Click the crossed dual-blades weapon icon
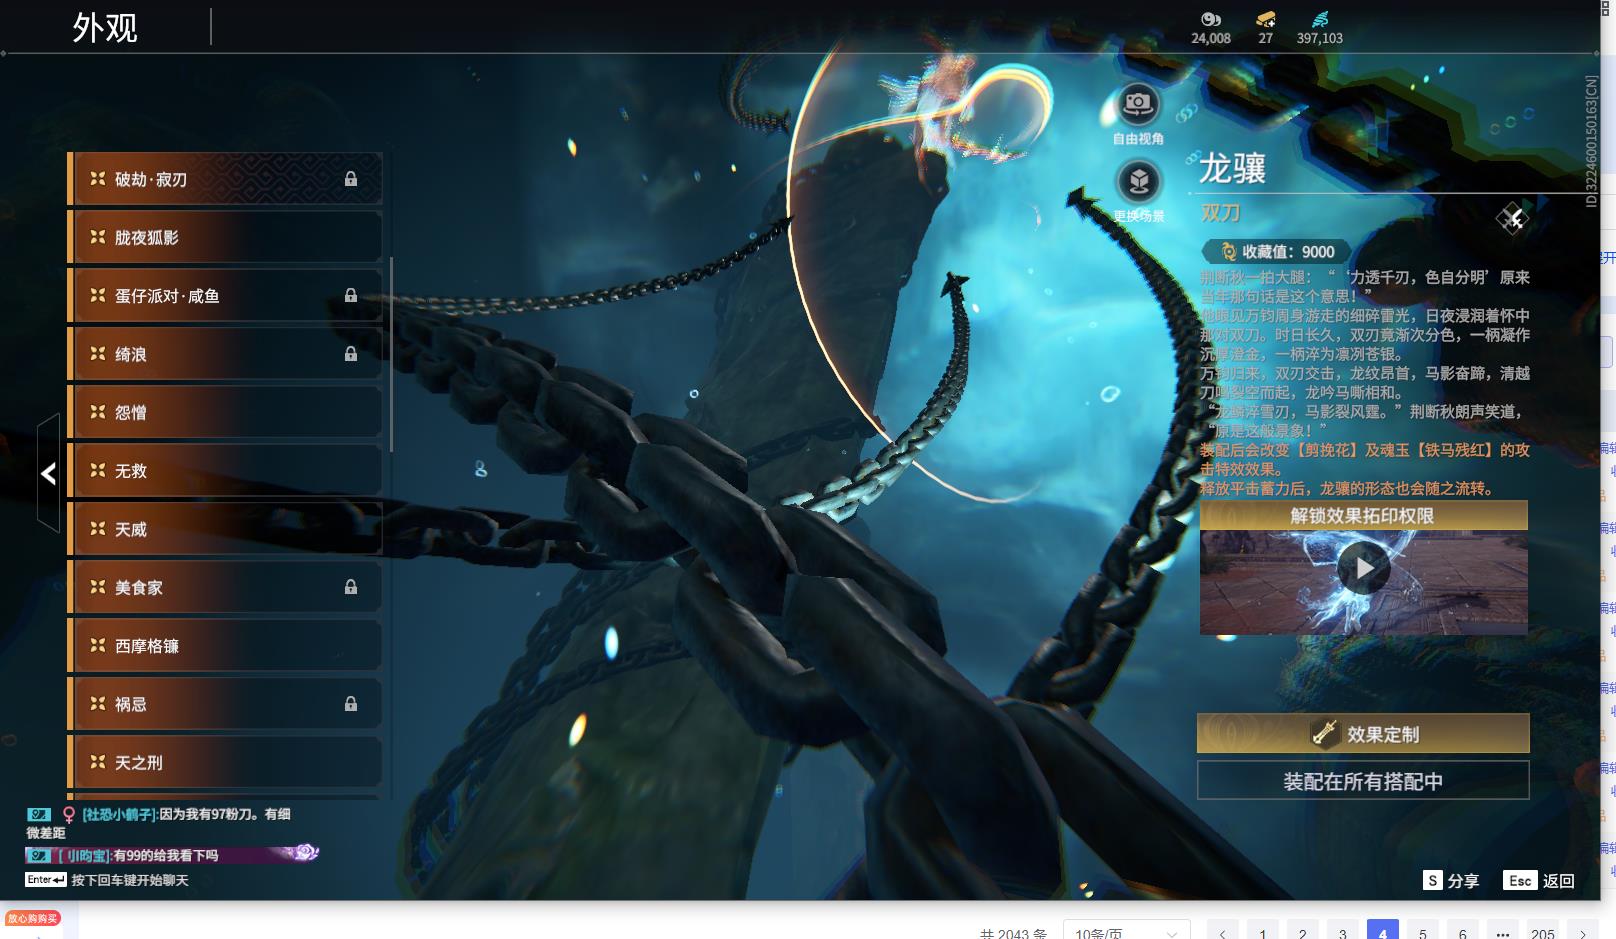The width and height of the screenshot is (1616, 939). (1512, 217)
